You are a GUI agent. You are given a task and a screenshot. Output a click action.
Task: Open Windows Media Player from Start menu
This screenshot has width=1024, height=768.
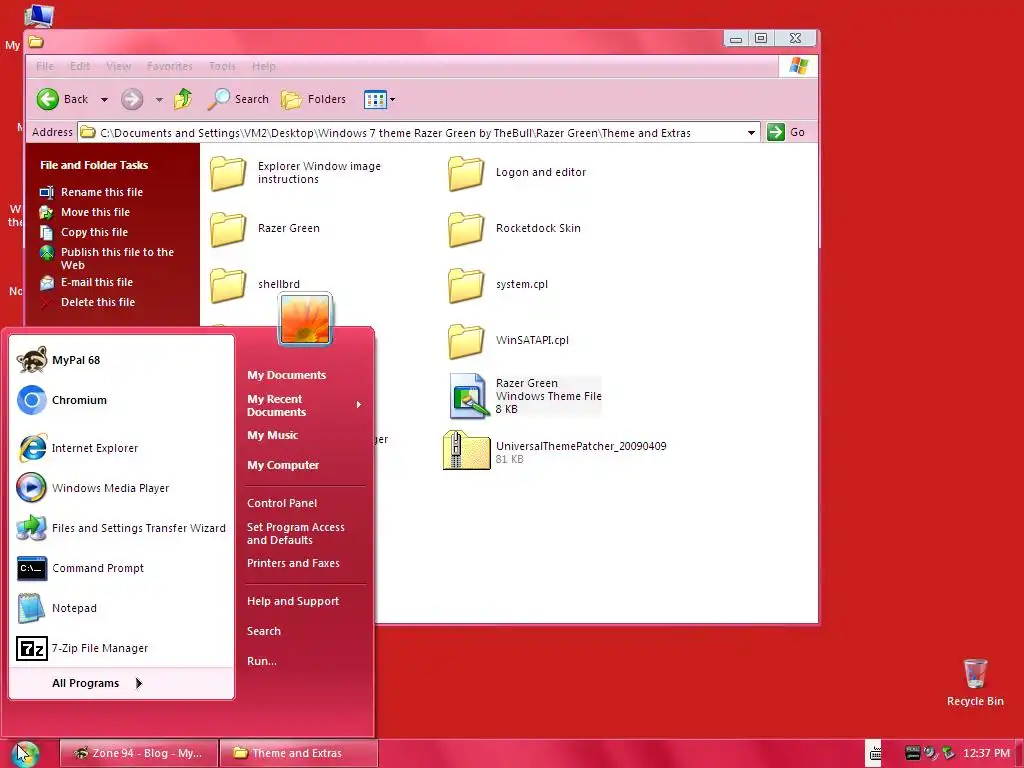[121, 488]
